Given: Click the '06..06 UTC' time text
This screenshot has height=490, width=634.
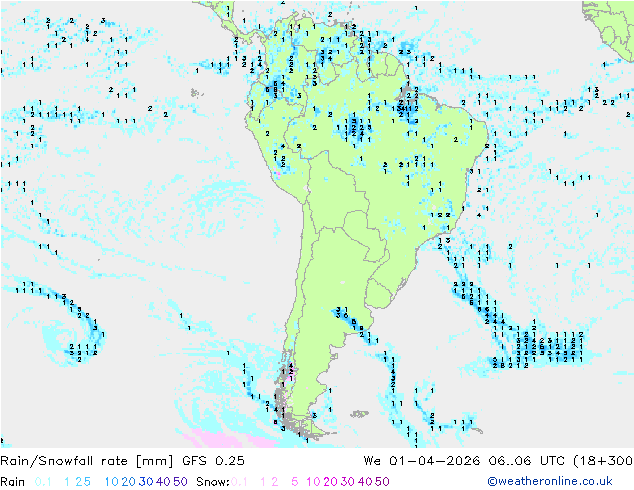Looking at the screenshot, I should coord(526,461).
